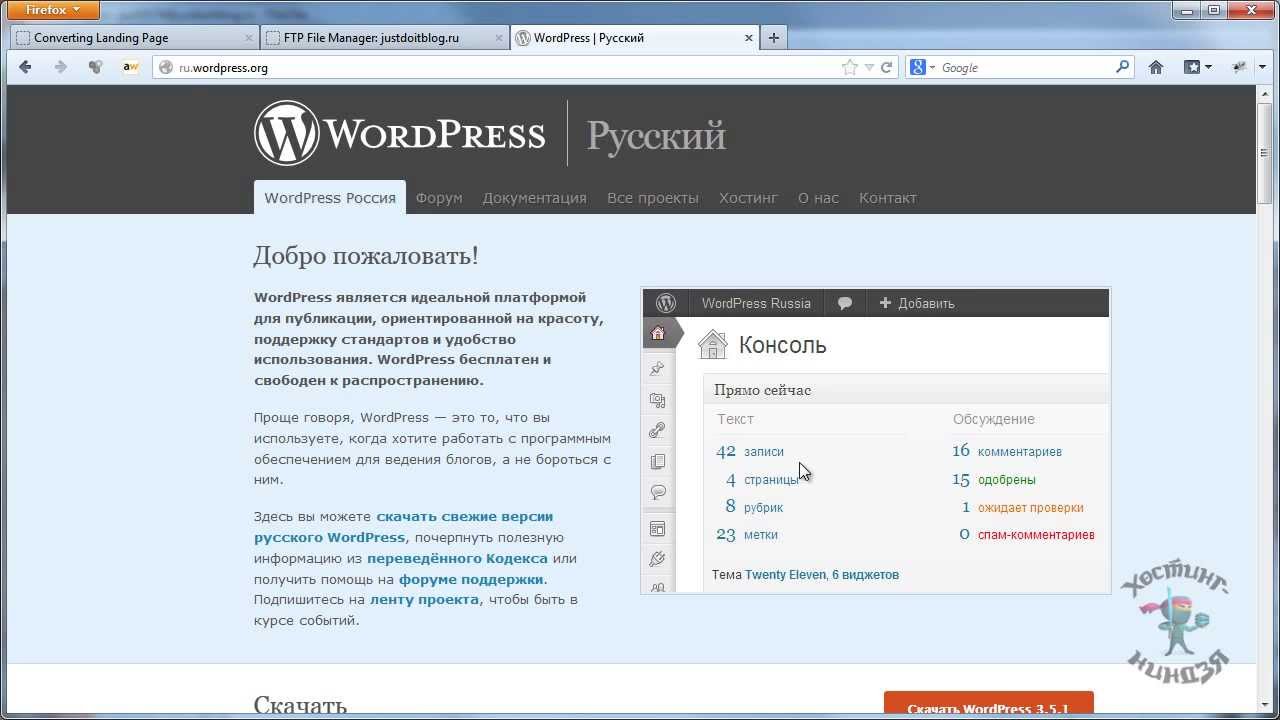Open the Документация menu item
Viewport: 1280px width, 720px height.
pos(534,198)
